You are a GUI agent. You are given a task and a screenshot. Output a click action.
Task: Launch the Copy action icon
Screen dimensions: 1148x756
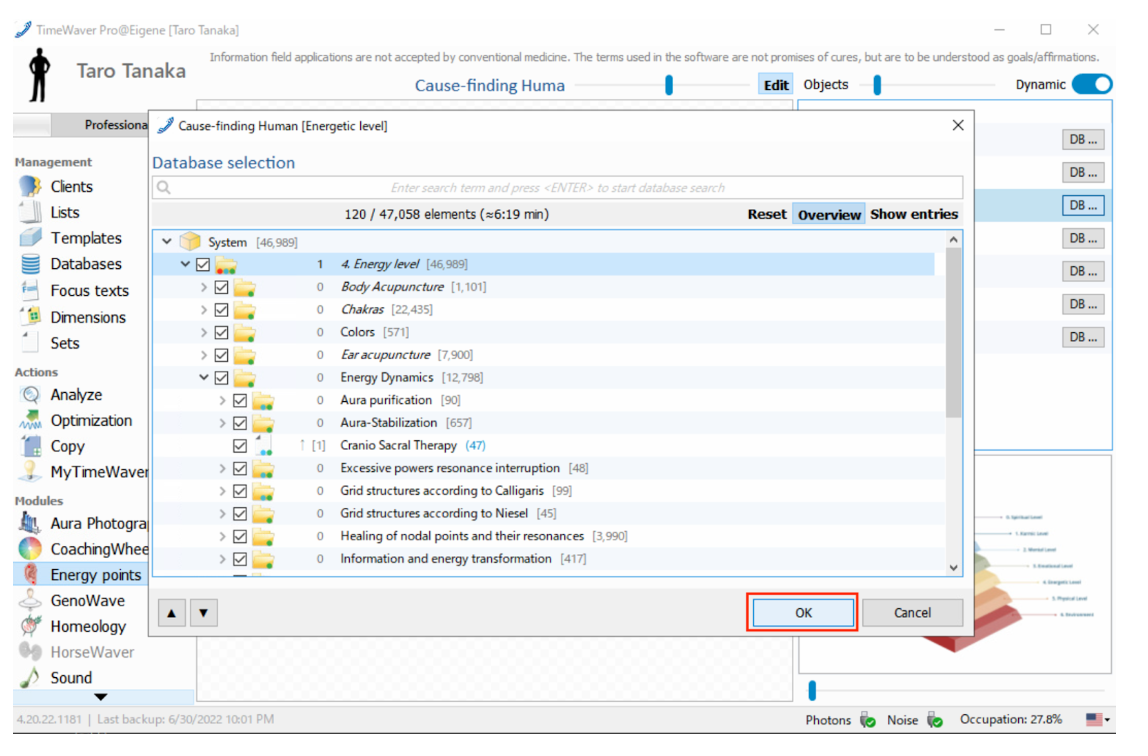tap(31, 446)
